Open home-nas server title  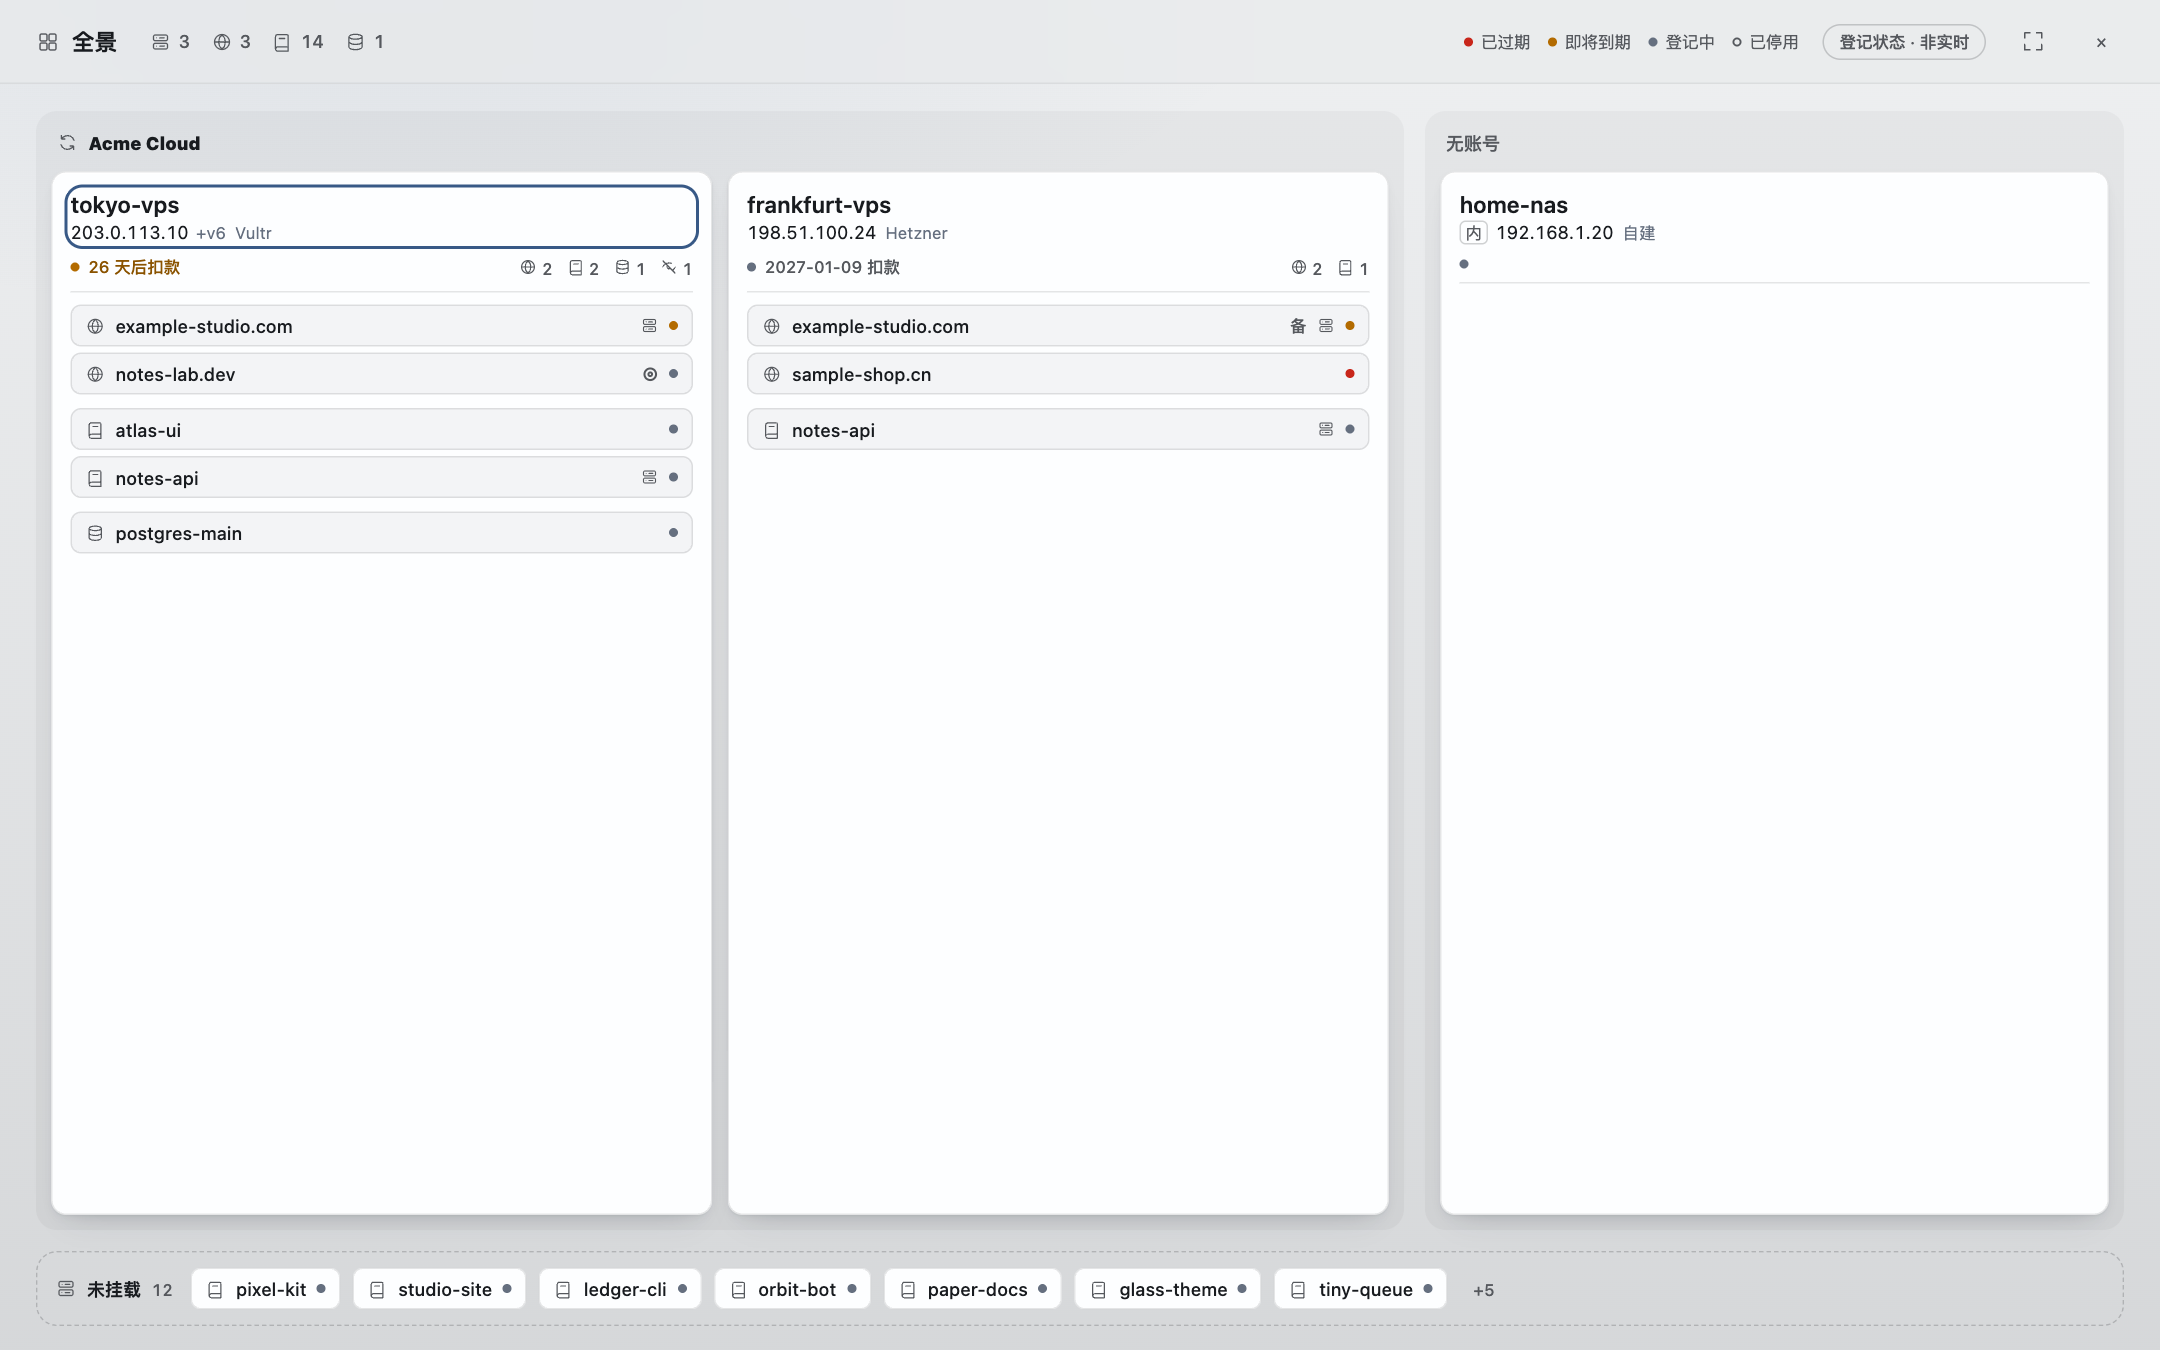tap(1514, 205)
